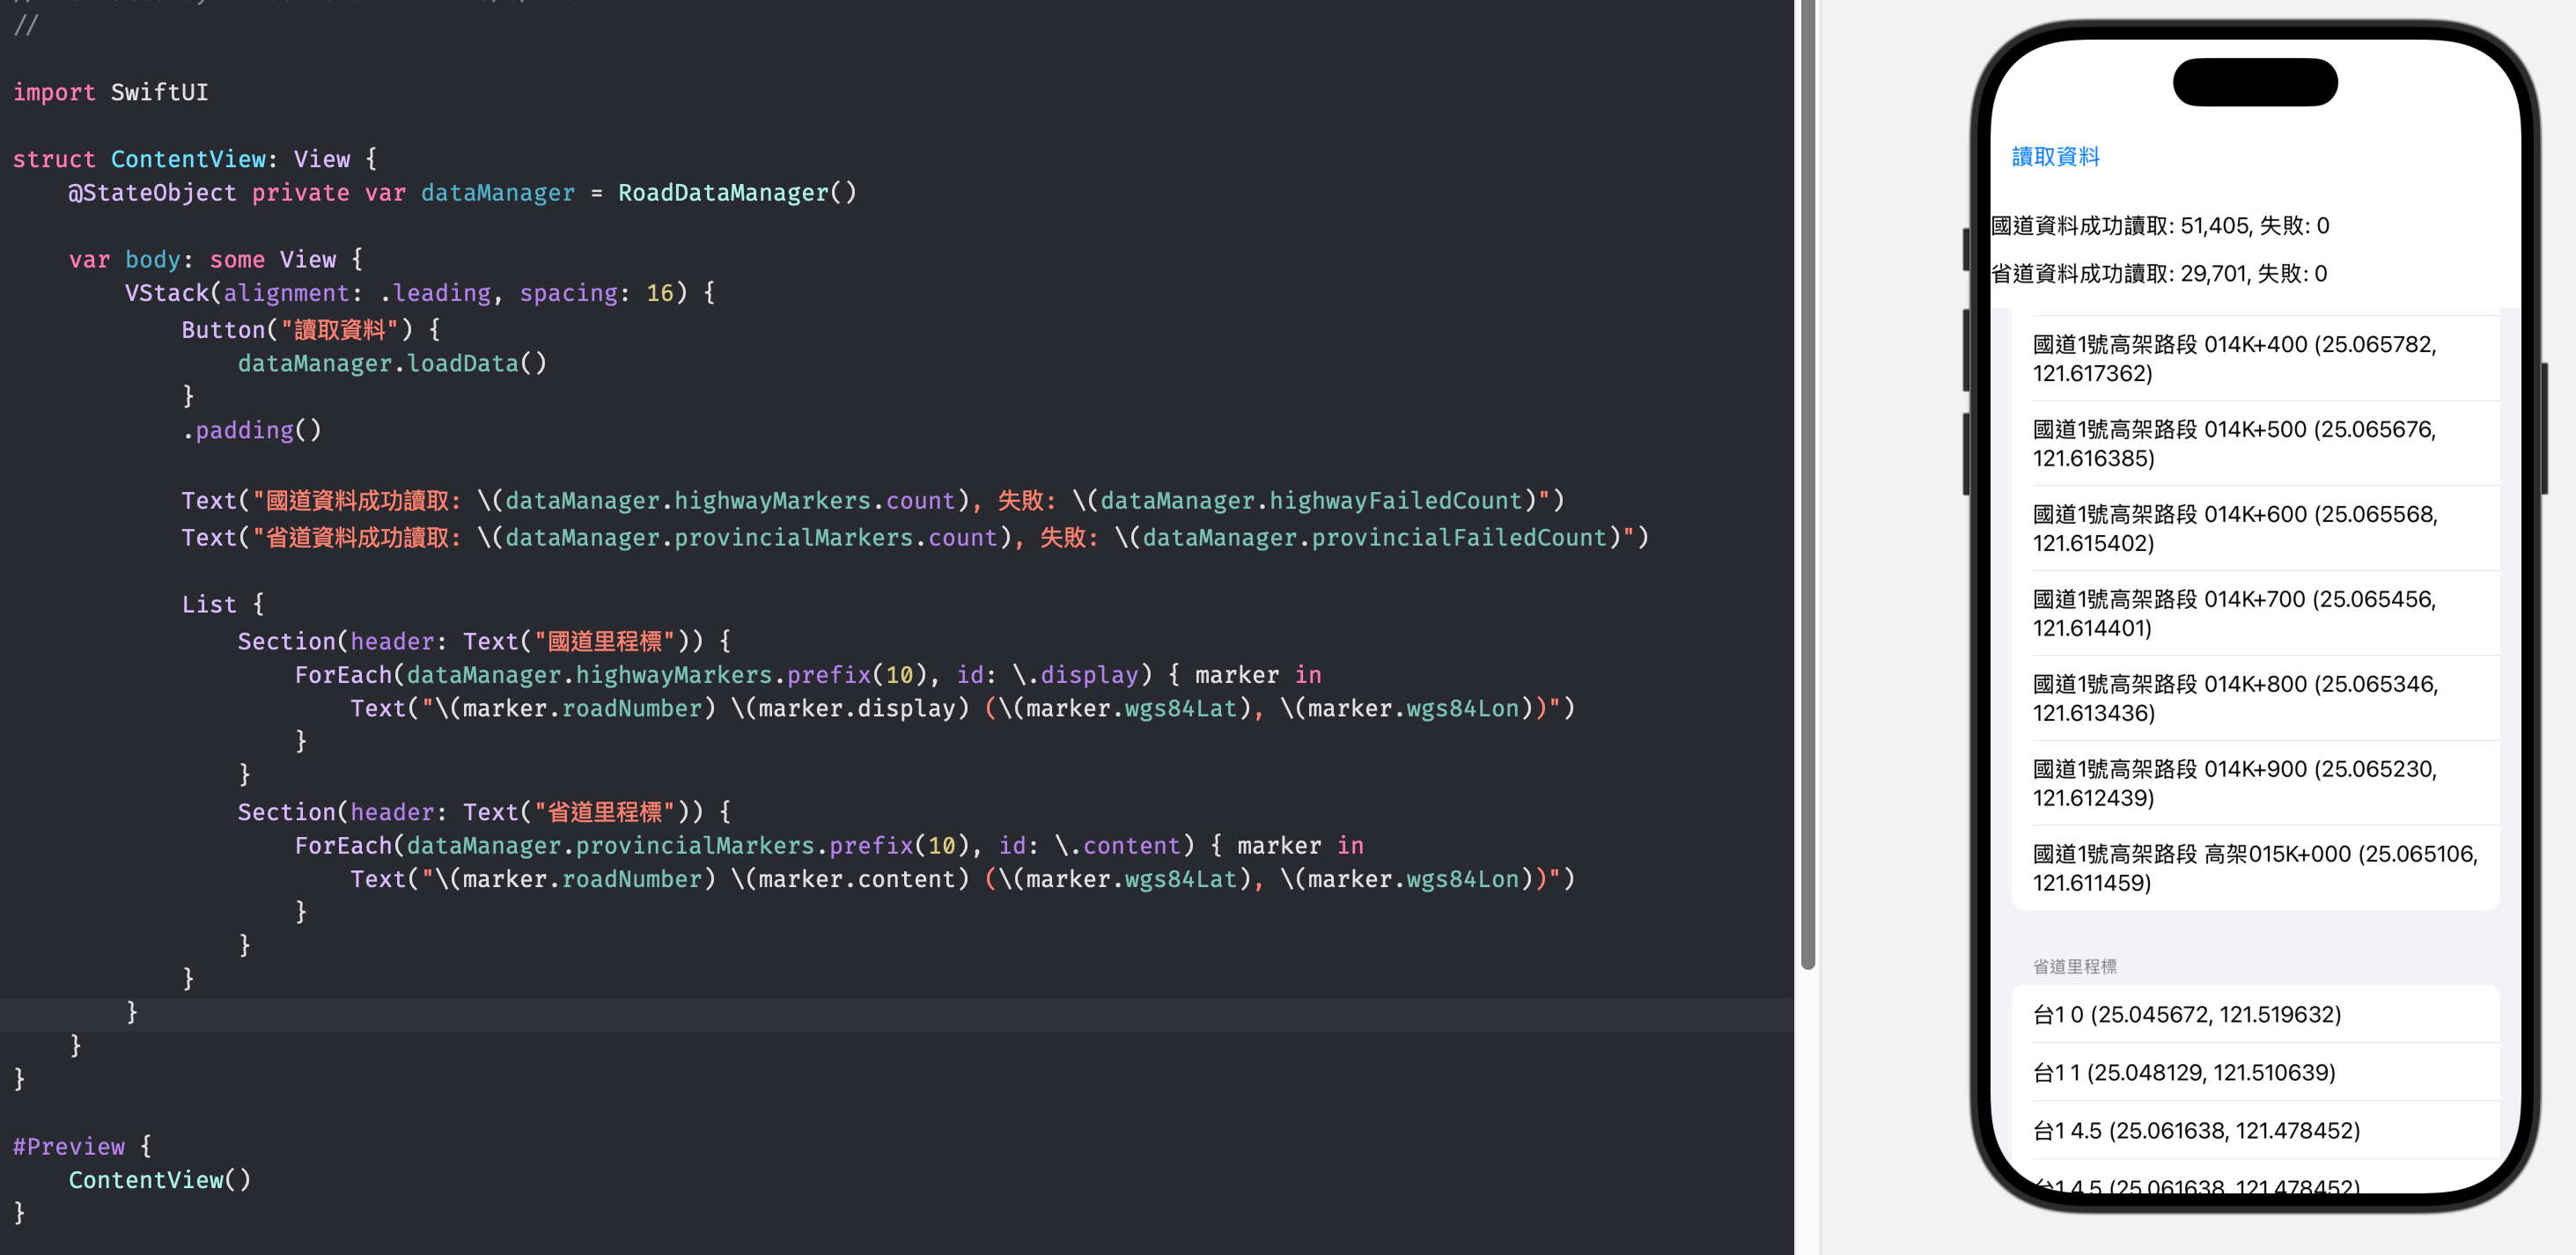Click the 省道里程標 section header

coord(2074,966)
